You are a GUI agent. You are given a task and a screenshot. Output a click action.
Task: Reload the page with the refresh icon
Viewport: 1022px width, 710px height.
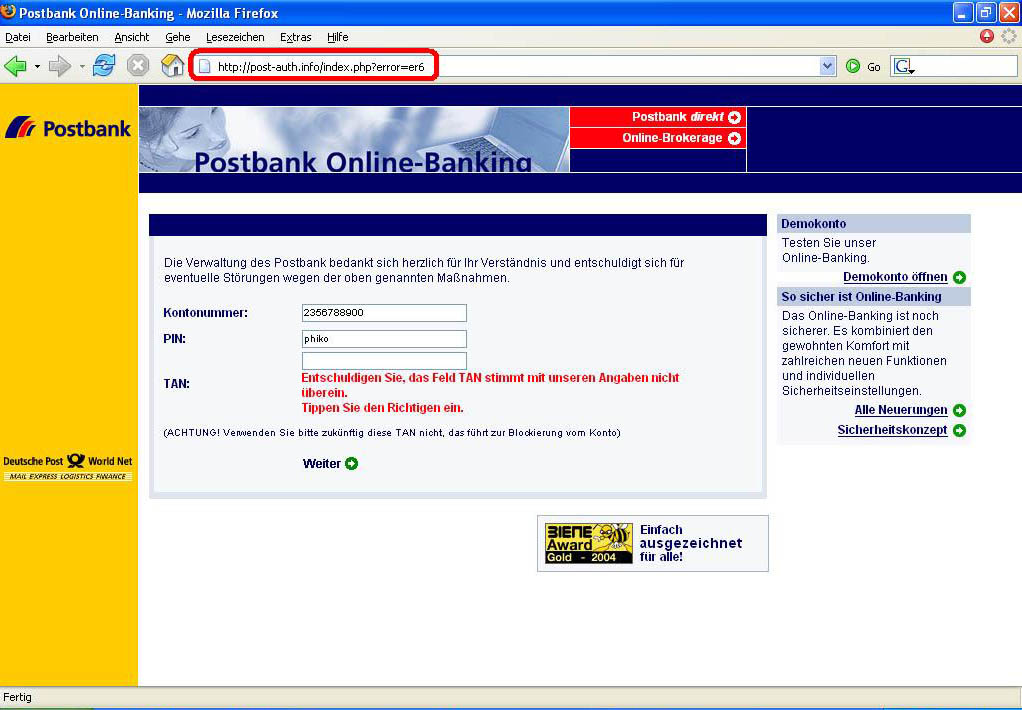point(104,65)
